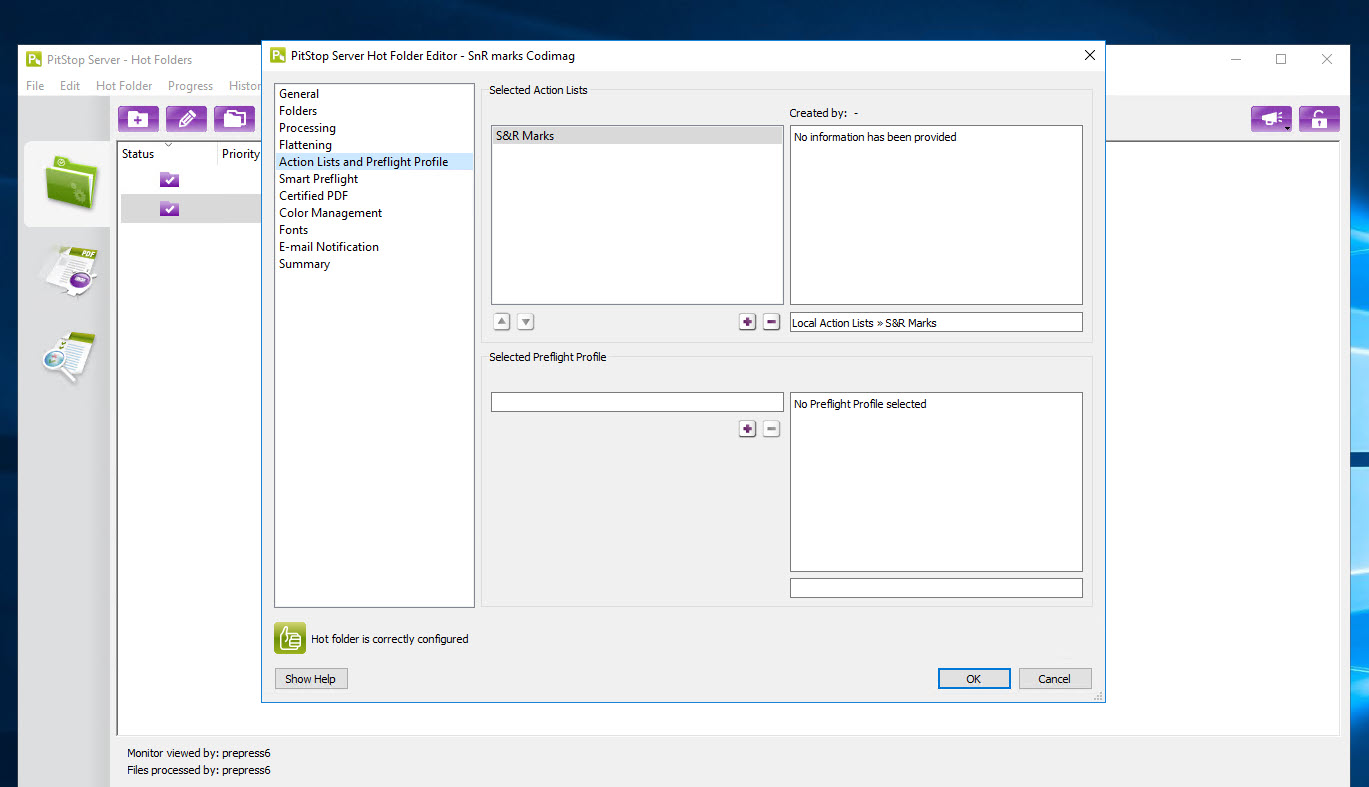Click the empty field below the preflight description box
The width and height of the screenshot is (1369, 787).
tap(936, 588)
